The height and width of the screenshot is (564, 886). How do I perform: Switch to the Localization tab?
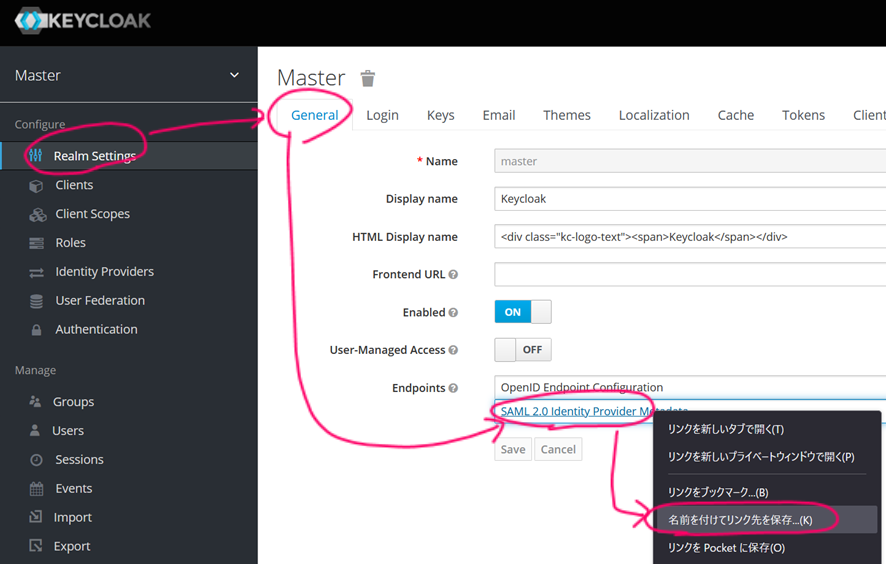coord(654,115)
